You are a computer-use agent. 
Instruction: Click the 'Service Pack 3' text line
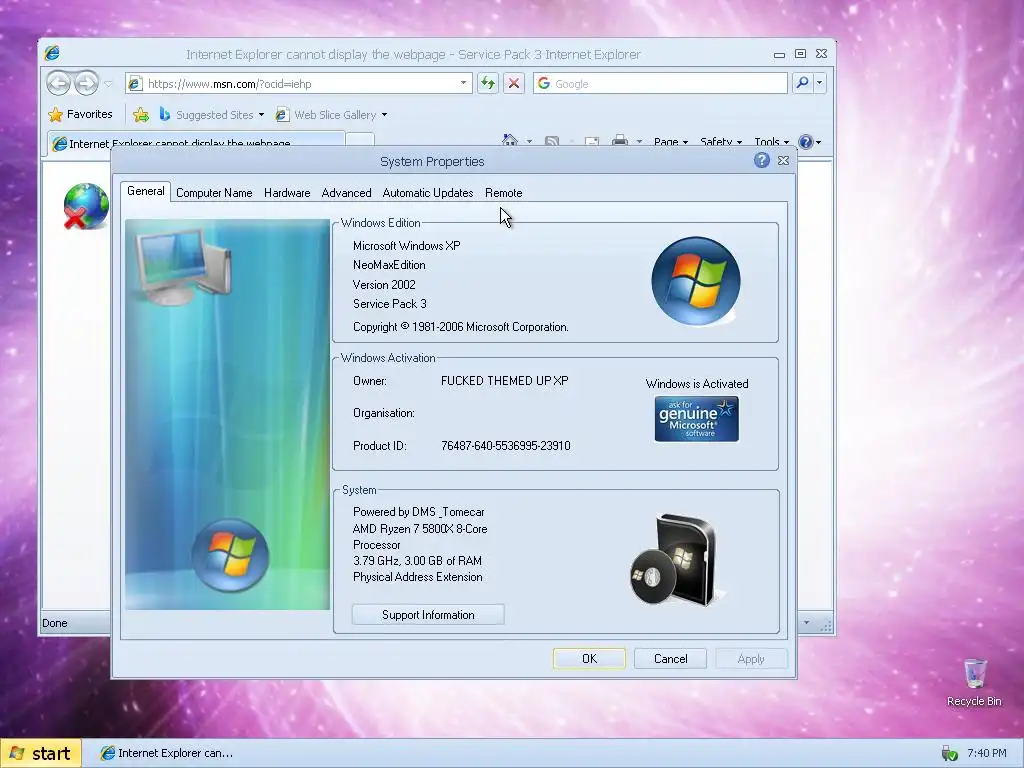[390, 304]
